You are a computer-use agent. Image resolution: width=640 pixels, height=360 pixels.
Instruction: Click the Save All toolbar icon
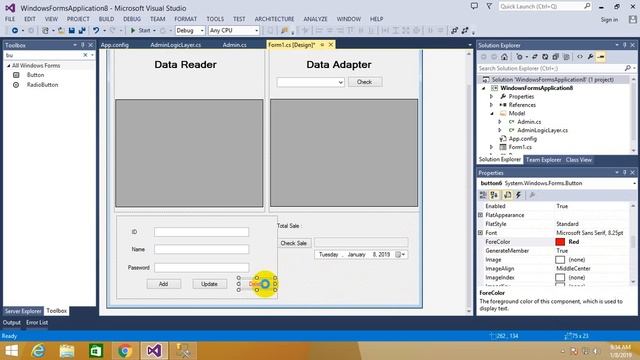tap(82, 31)
